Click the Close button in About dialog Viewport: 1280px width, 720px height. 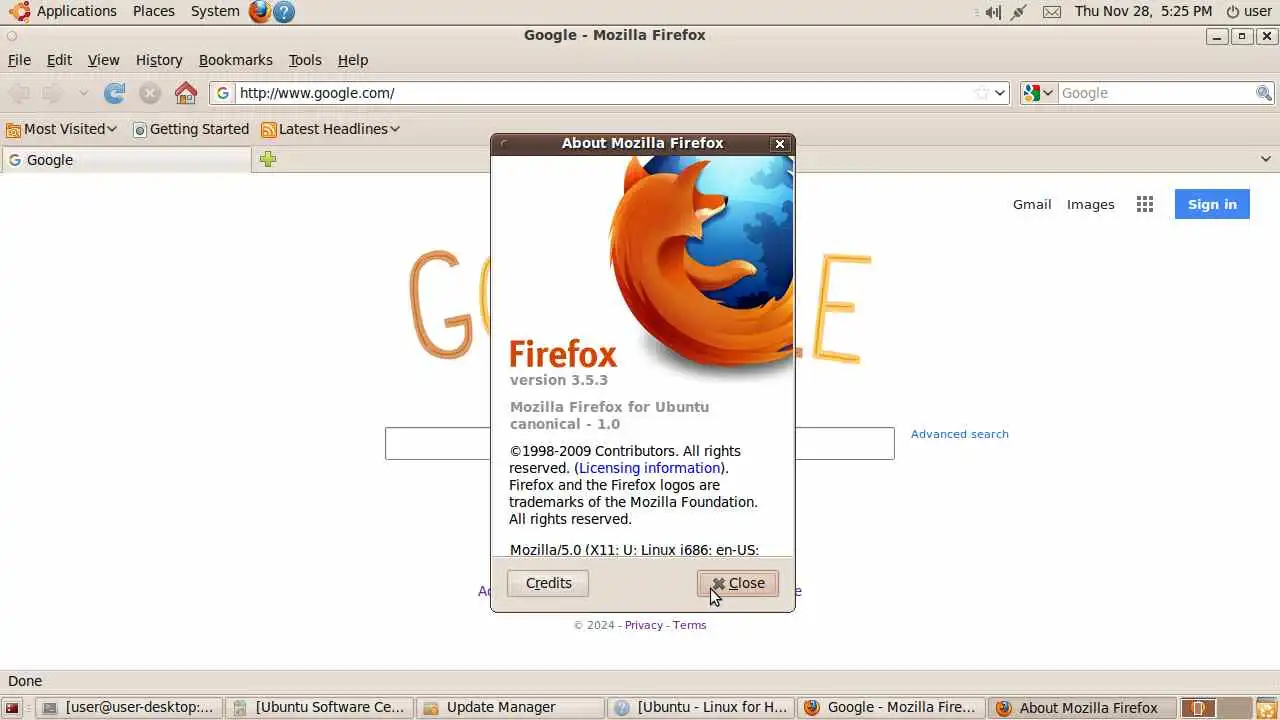pos(737,583)
